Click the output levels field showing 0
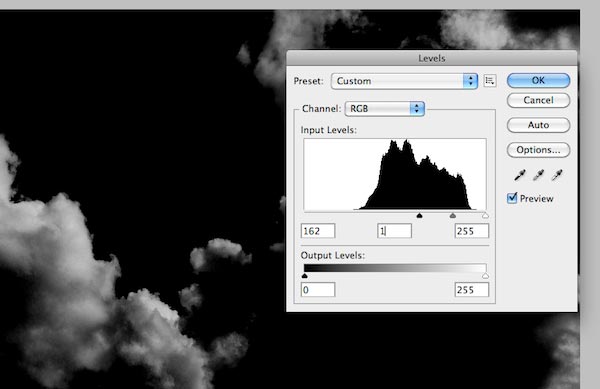The width and height of the screenshot is (600, 389). [x=318, y=290]
